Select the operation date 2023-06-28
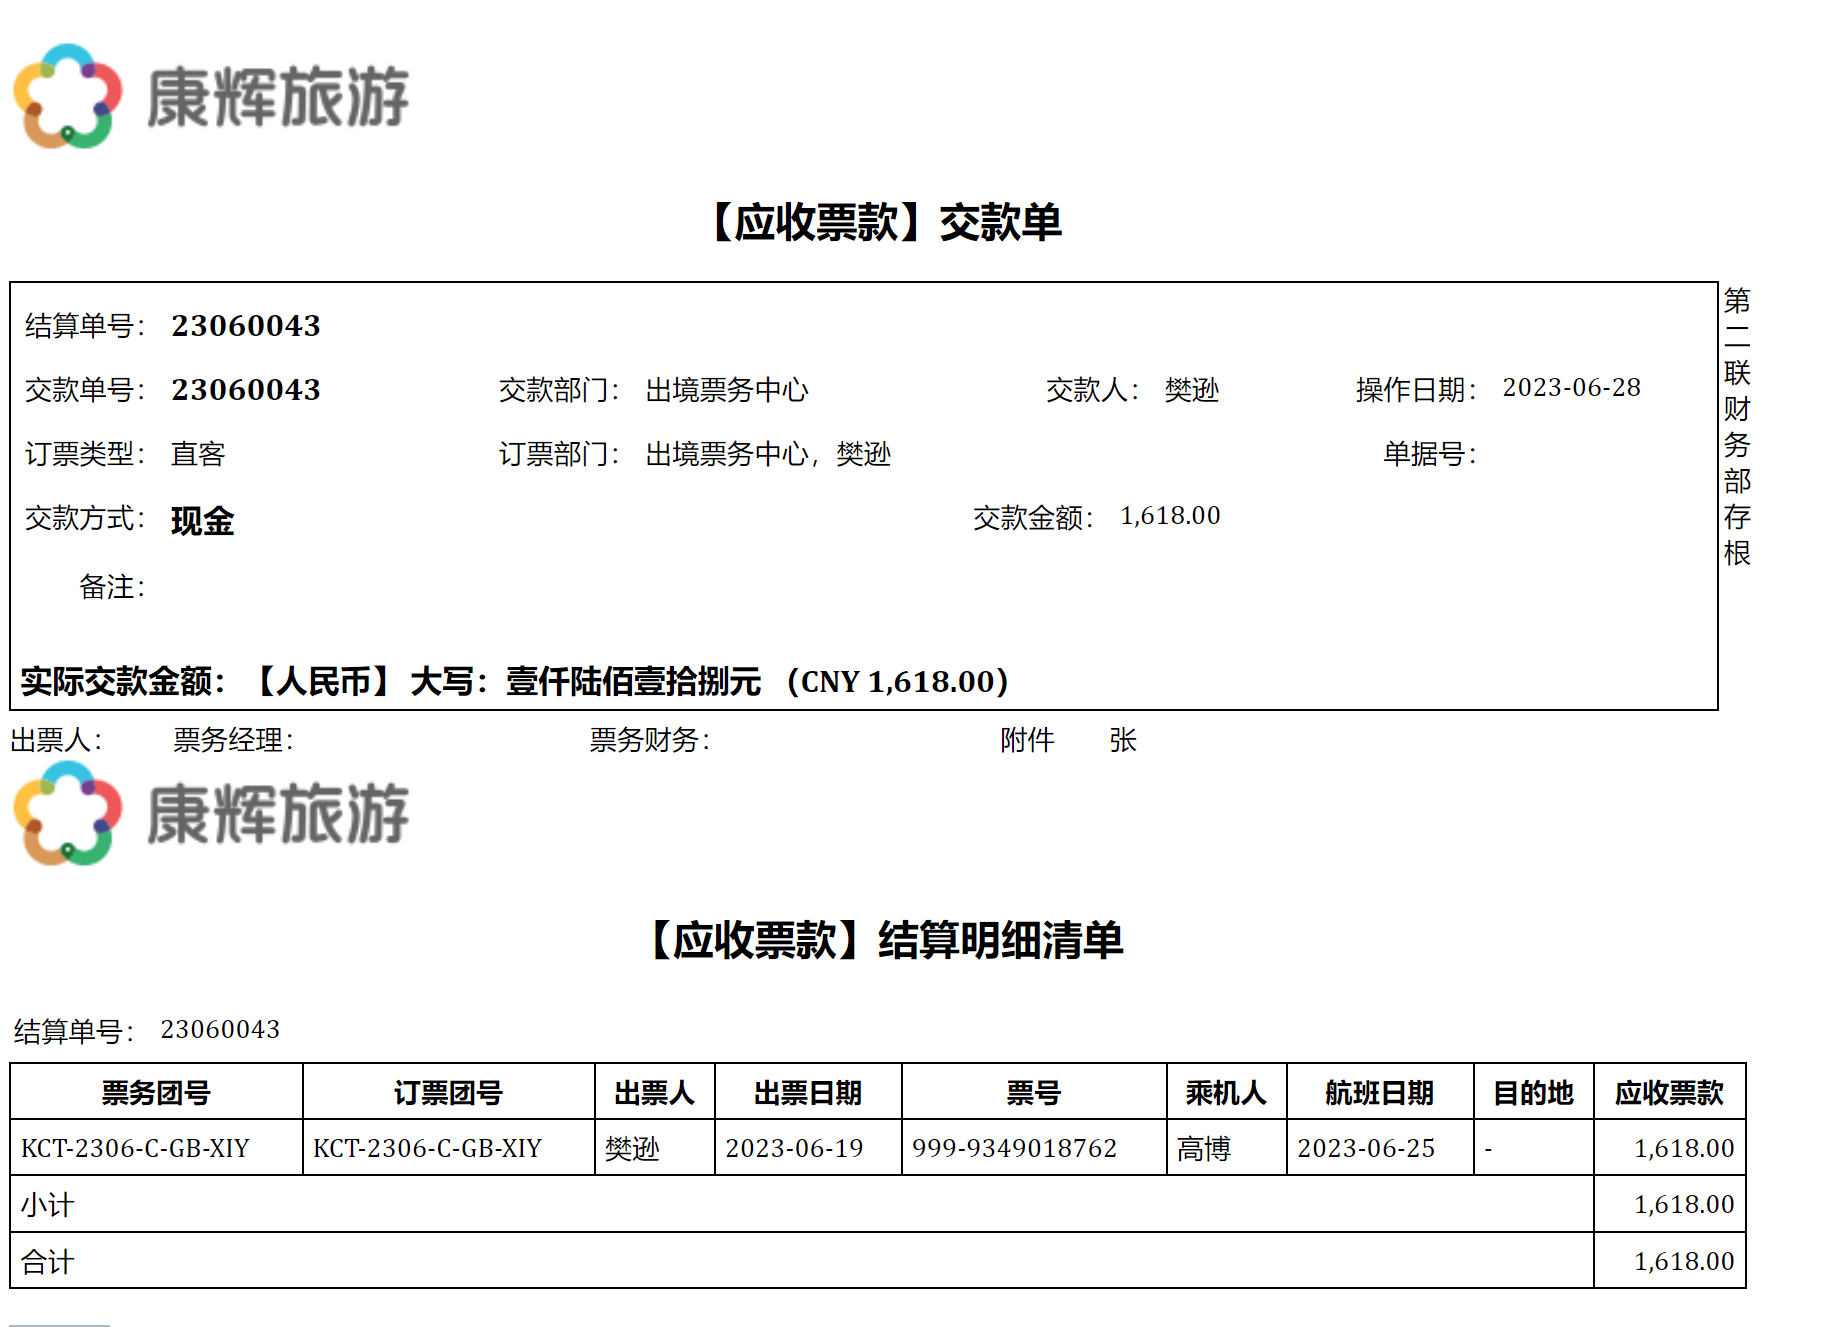Screen dimensions: 1841x1327 point(1571,388)
